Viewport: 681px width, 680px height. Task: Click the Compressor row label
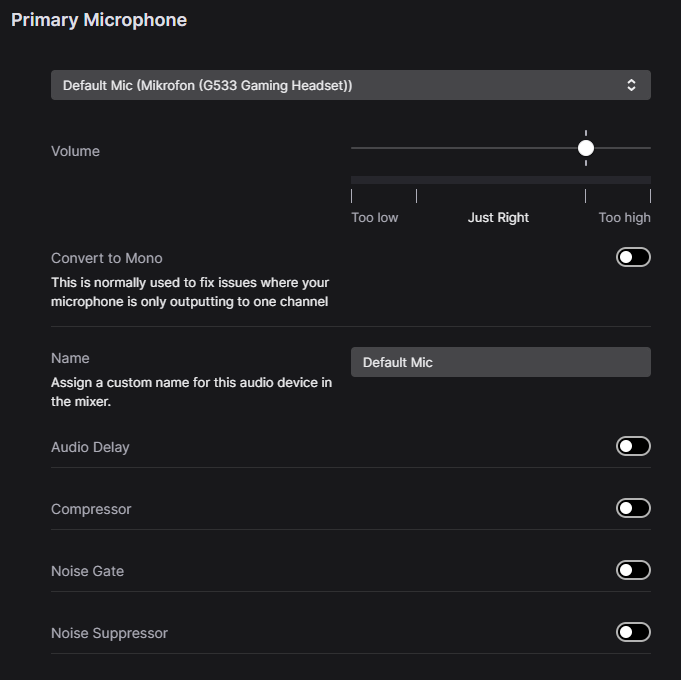click(91, 509)
